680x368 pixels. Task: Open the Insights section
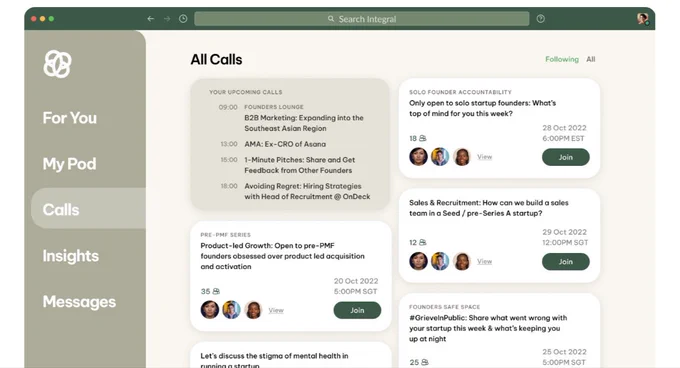[x=71, y=256]
